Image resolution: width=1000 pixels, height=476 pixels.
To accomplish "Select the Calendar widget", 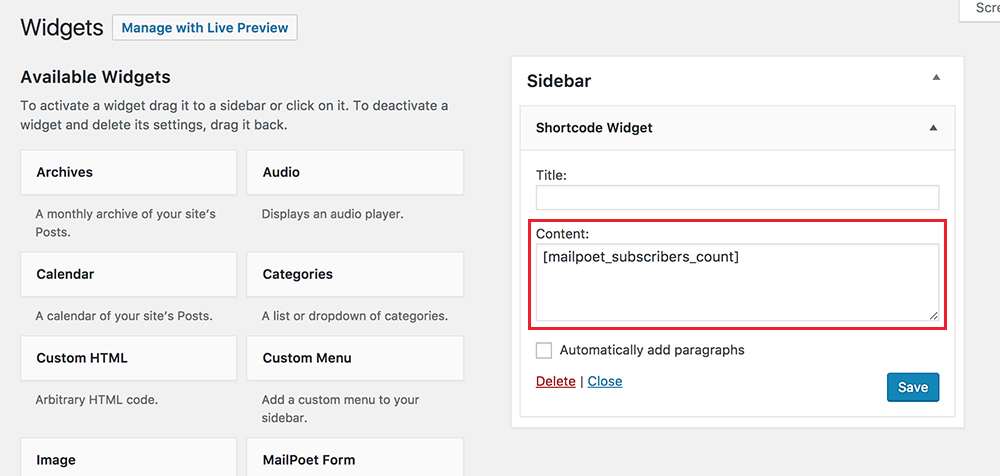I will pyautogui.click(x=128, y=274).
